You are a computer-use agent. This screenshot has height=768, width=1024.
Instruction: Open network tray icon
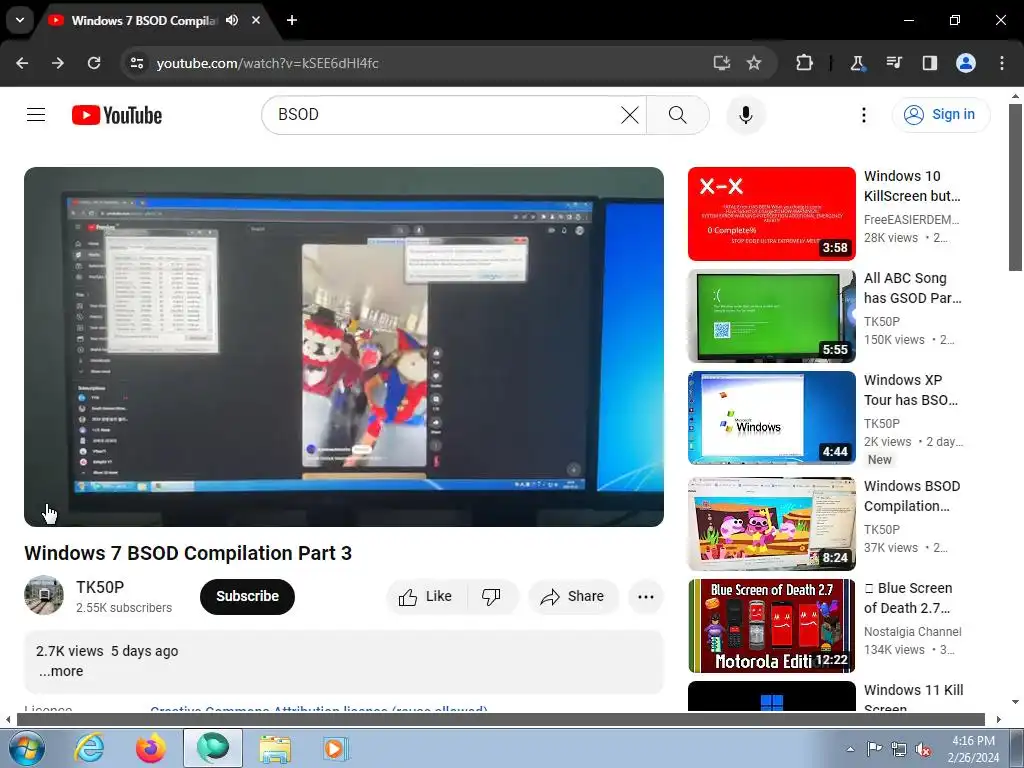click(x=899, y=749)
